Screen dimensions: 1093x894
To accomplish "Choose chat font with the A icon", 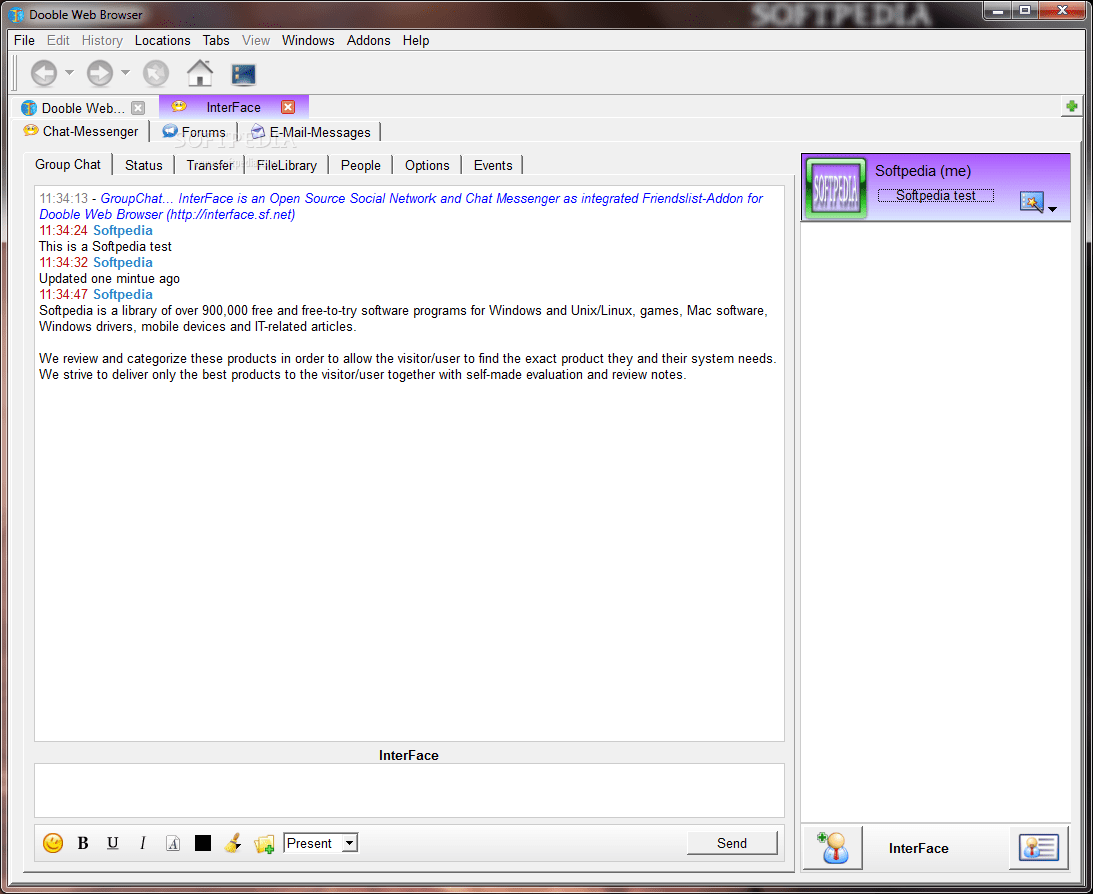I will (x=173, y=843).
